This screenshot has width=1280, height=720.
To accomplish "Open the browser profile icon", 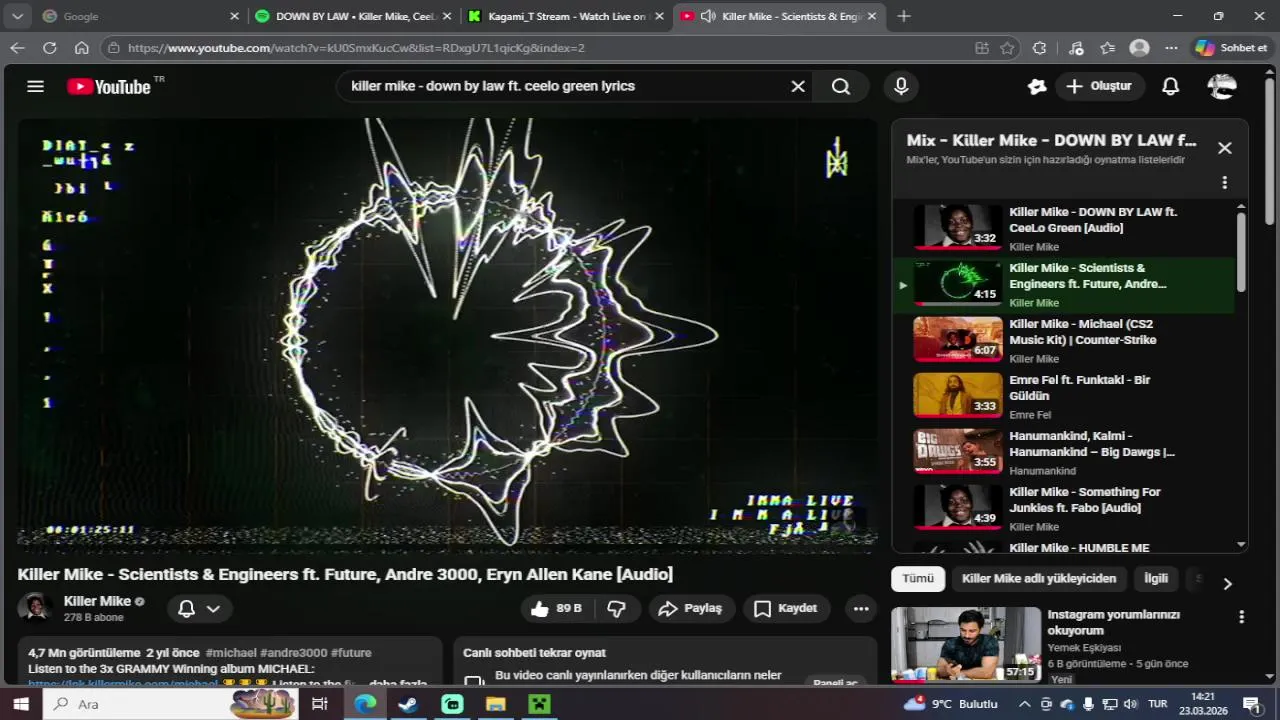I will [x=1139, y=47].
